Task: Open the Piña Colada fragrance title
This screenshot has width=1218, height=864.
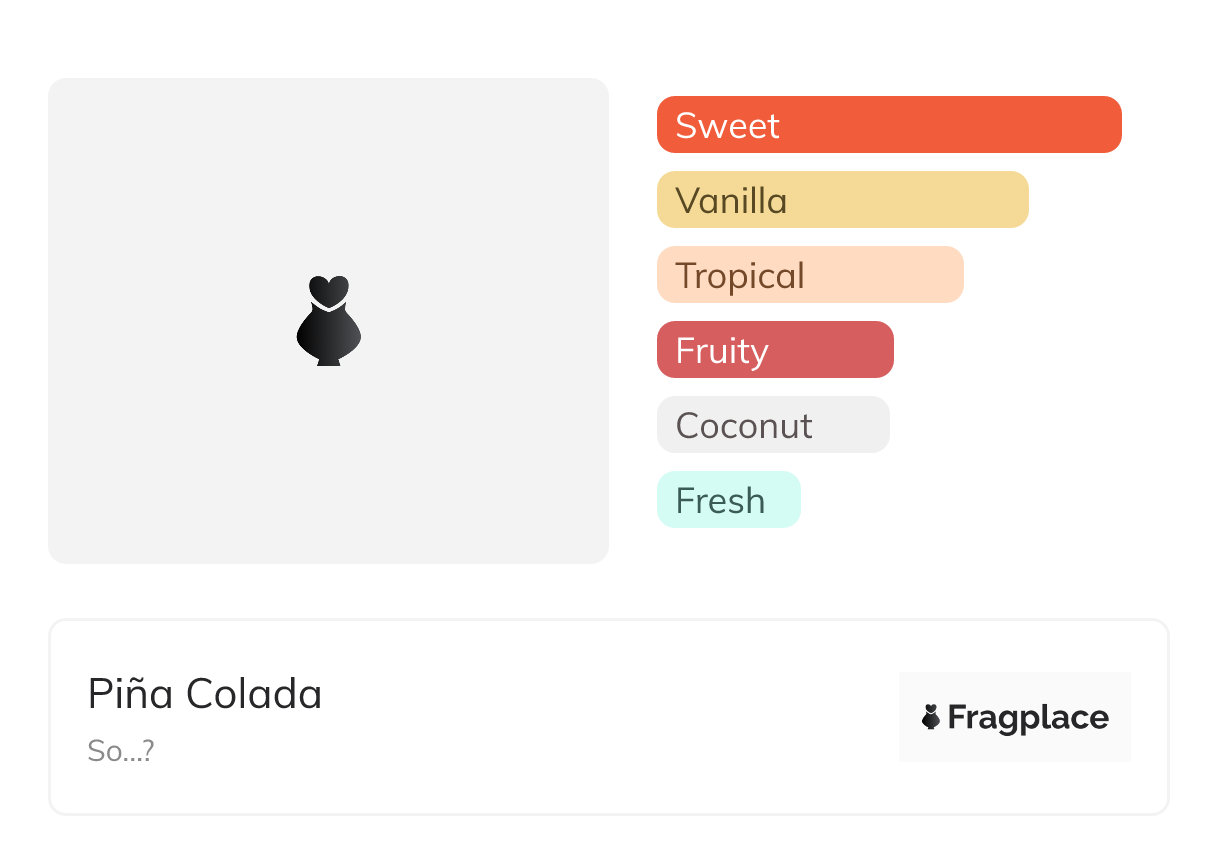Action: 205,694
